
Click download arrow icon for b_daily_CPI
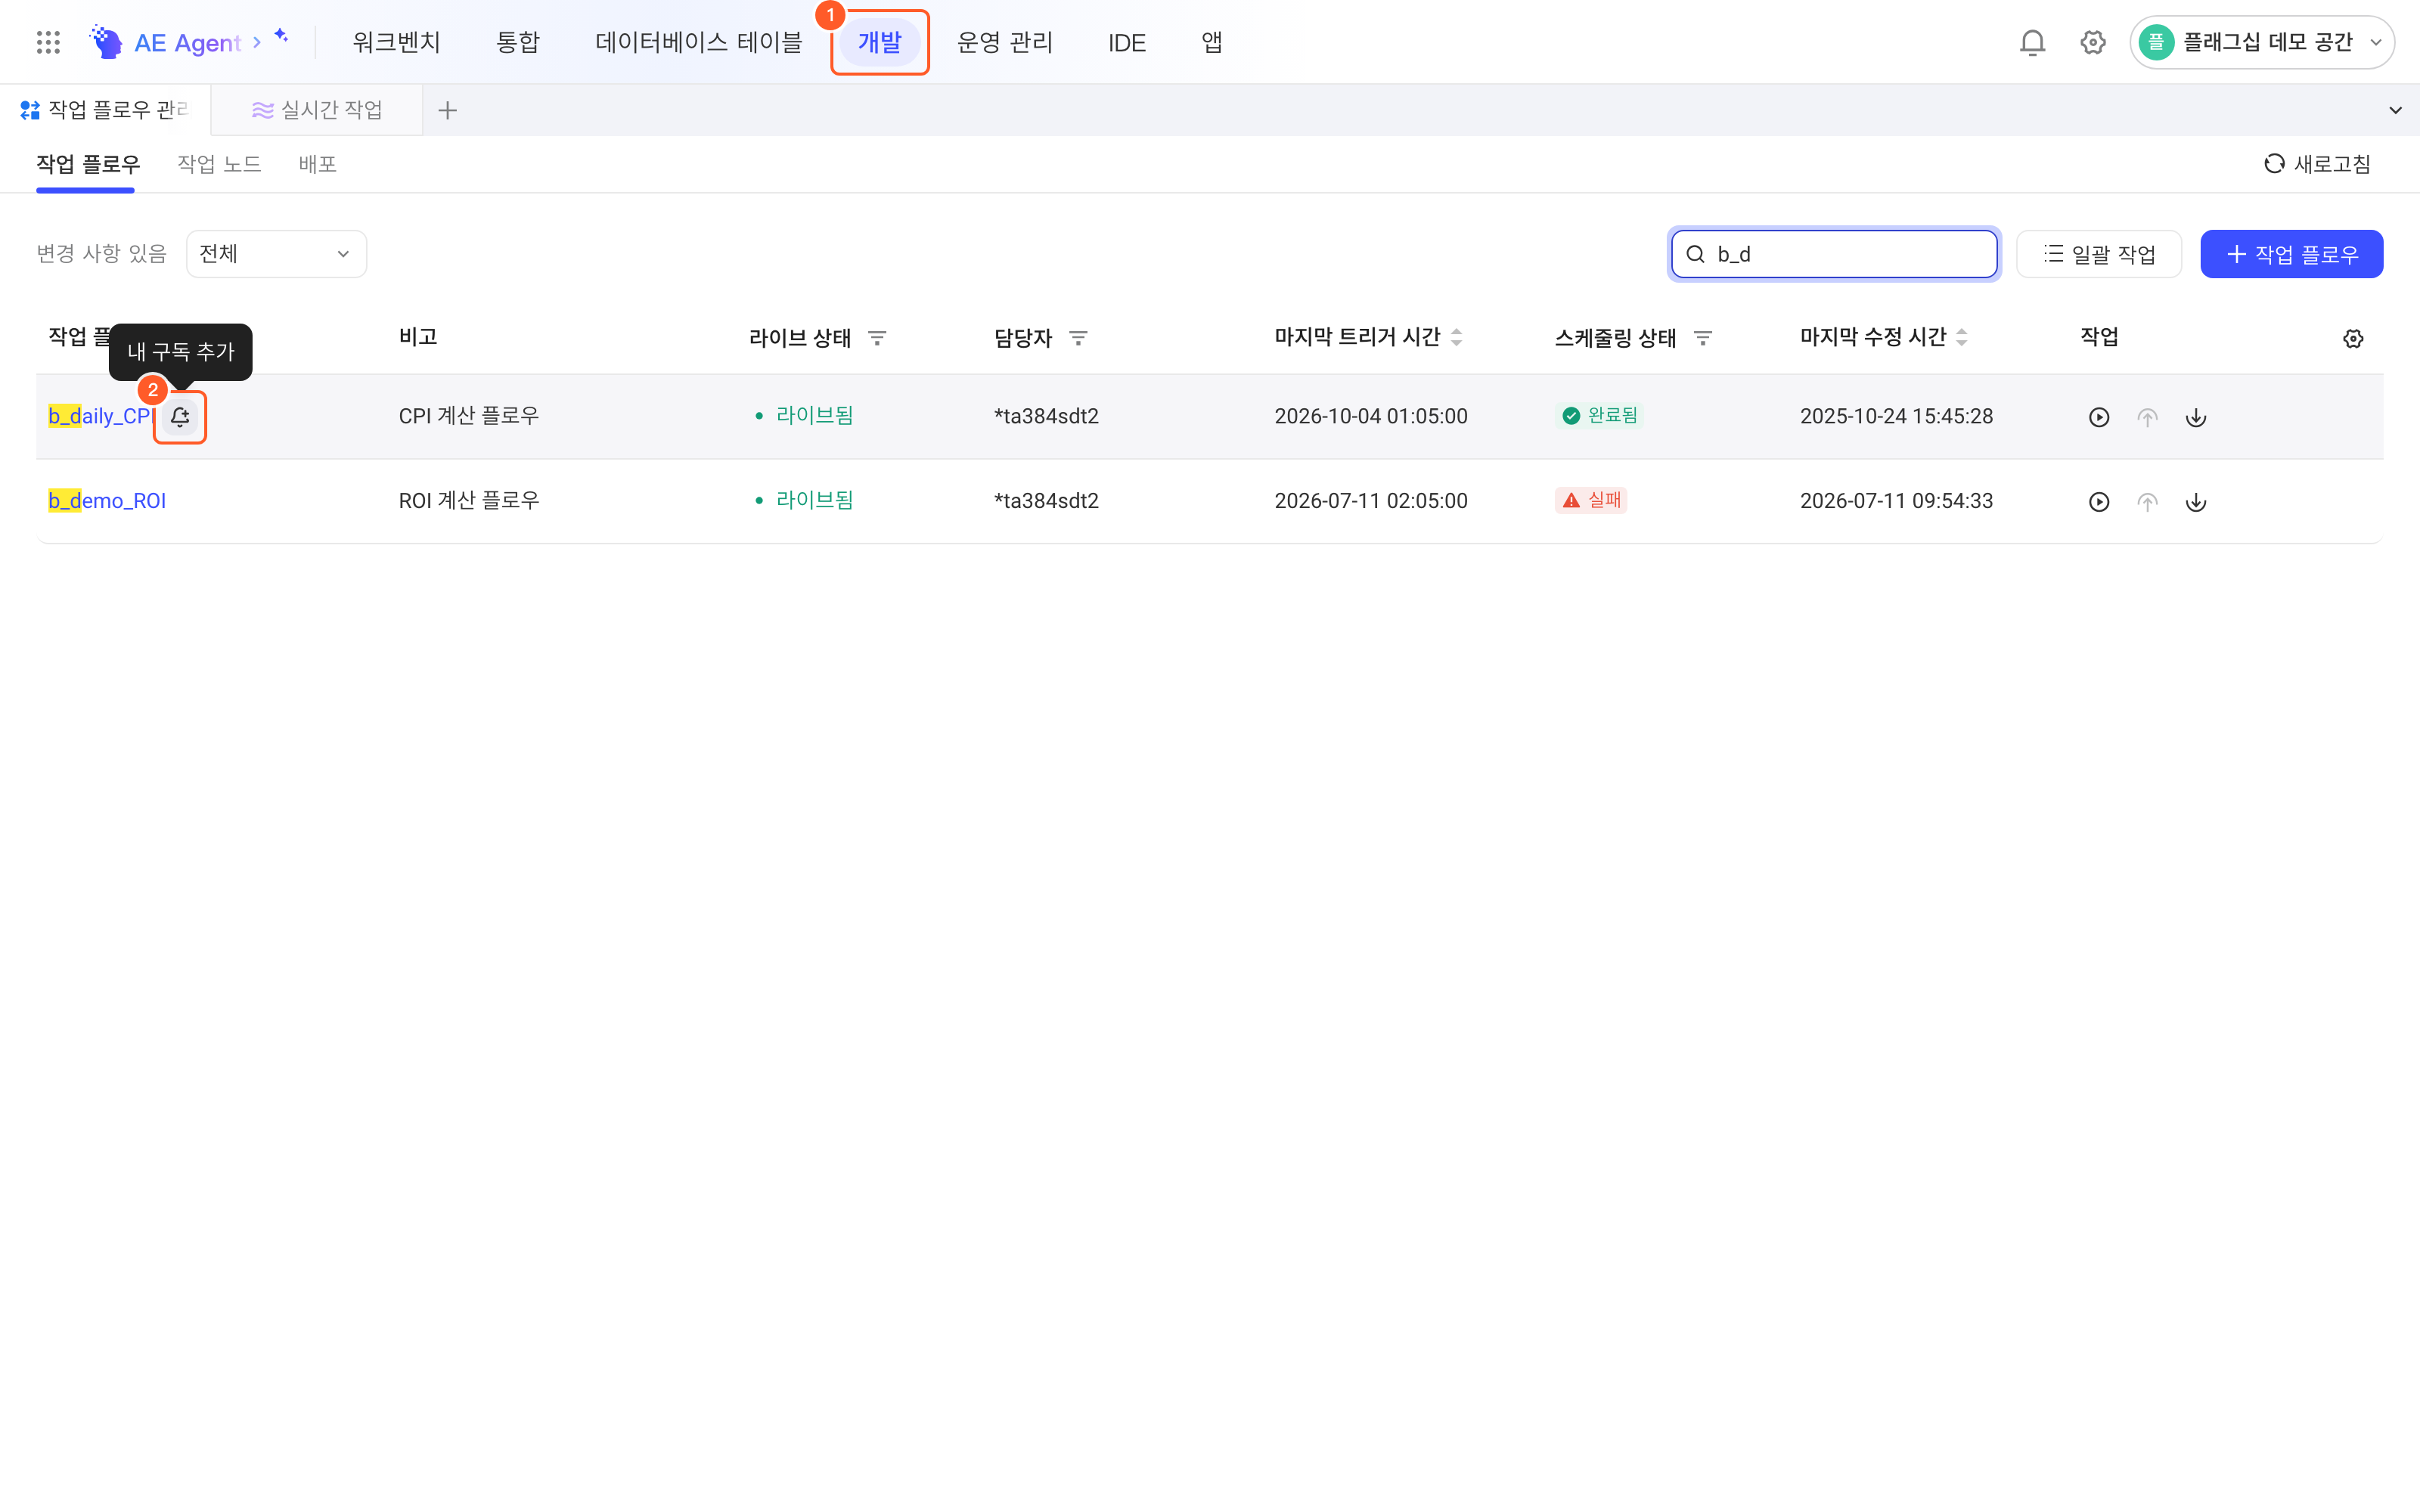point(2196,417)
